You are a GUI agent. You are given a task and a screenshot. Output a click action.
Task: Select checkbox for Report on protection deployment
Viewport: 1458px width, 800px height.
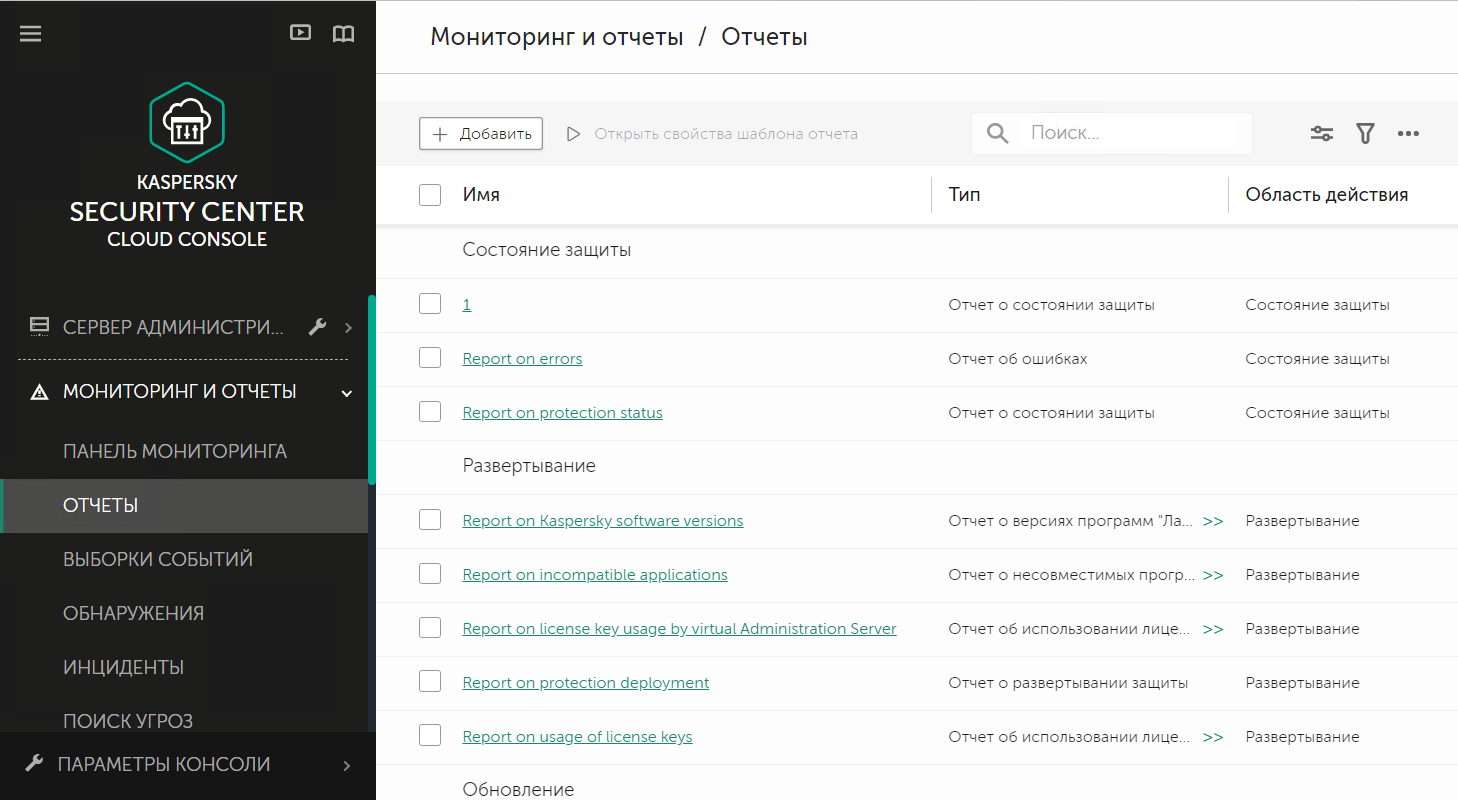coord(430,682)
